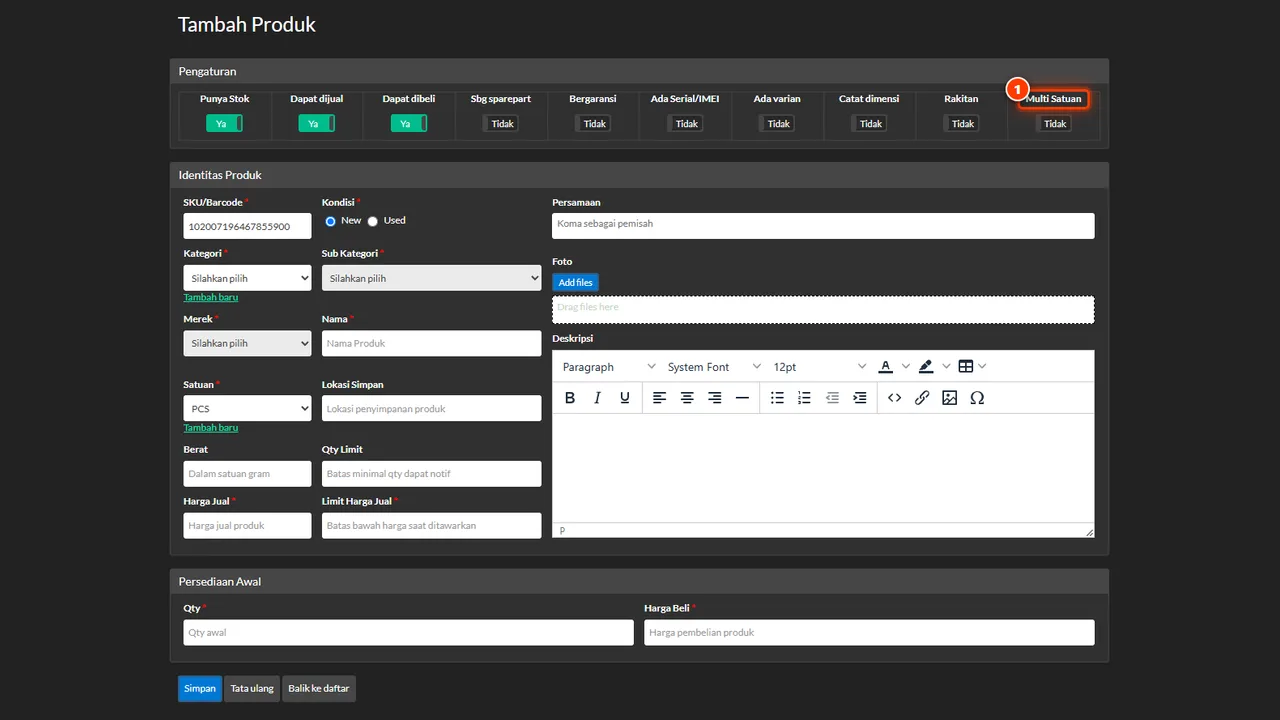
Task: Enable Ada varian switch
Action: click(x=776, y=124)
